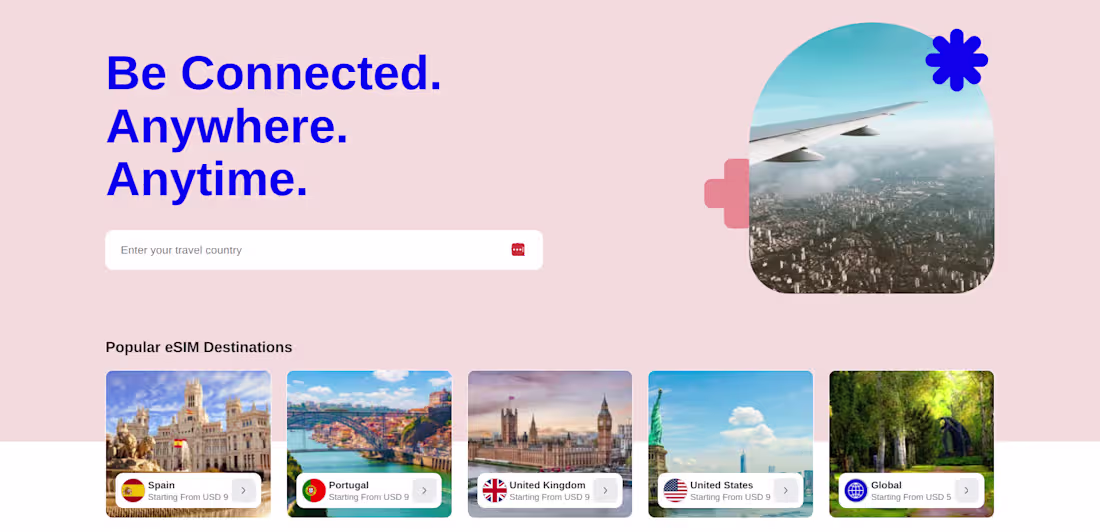Click the Spain flag icon

tap(133, 491)
